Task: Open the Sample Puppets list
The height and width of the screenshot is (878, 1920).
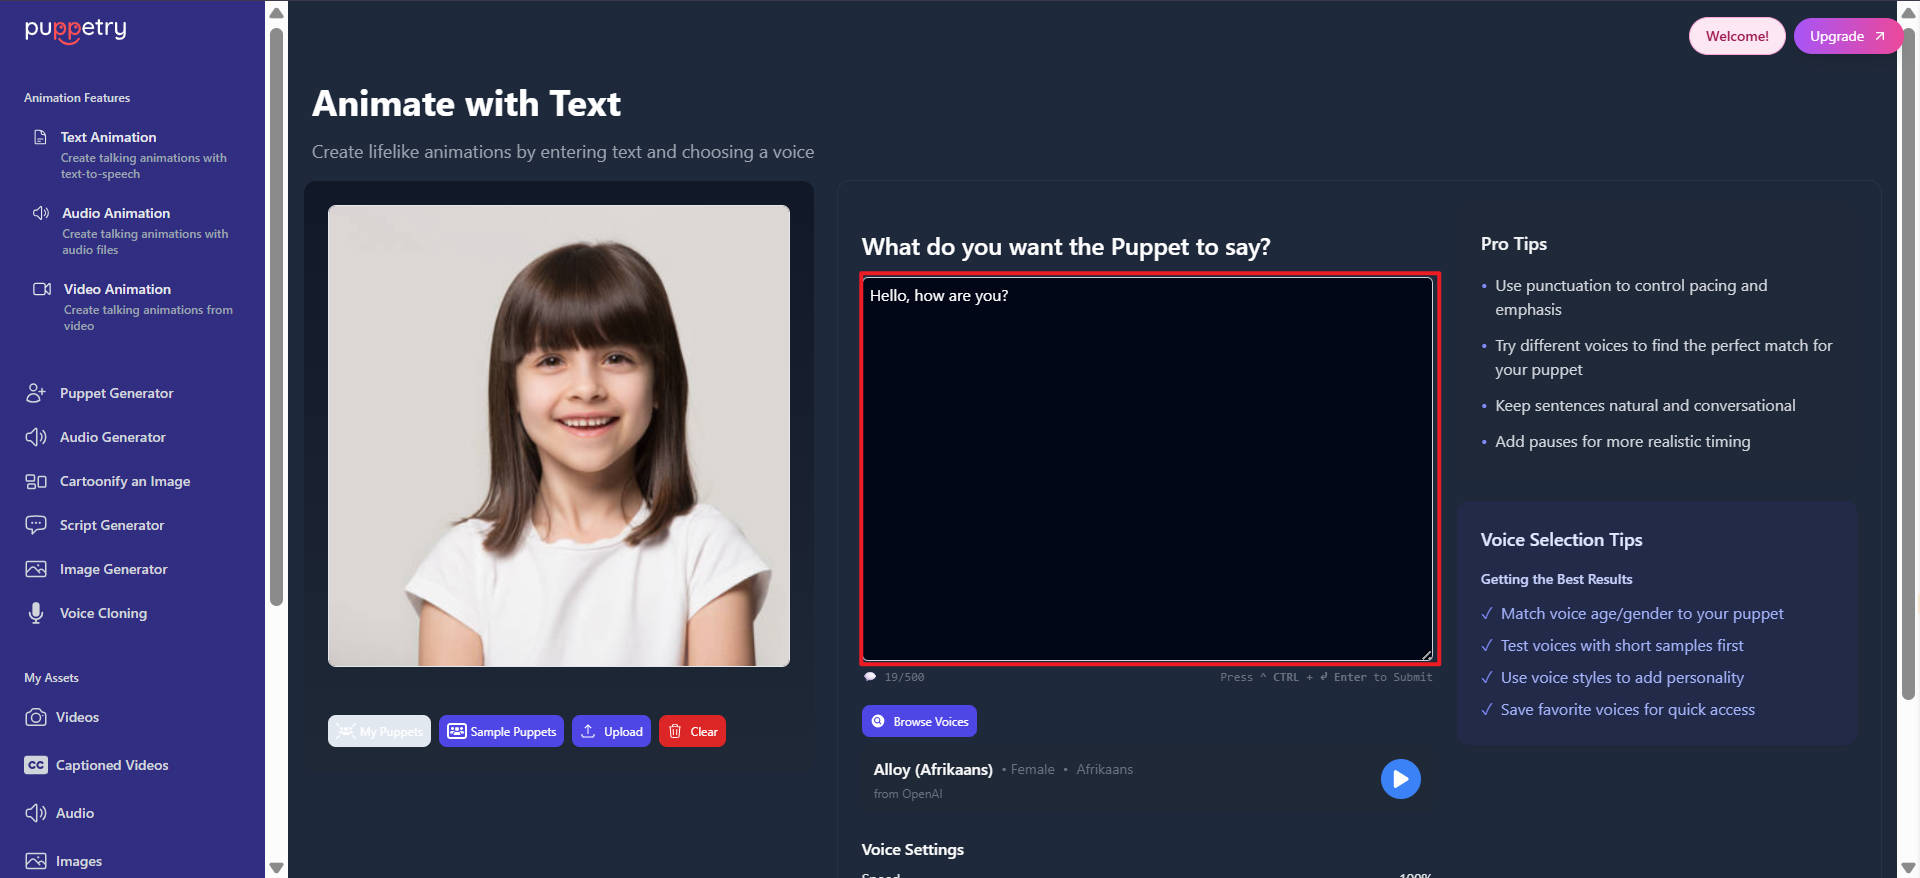Action: click(501, 731)
